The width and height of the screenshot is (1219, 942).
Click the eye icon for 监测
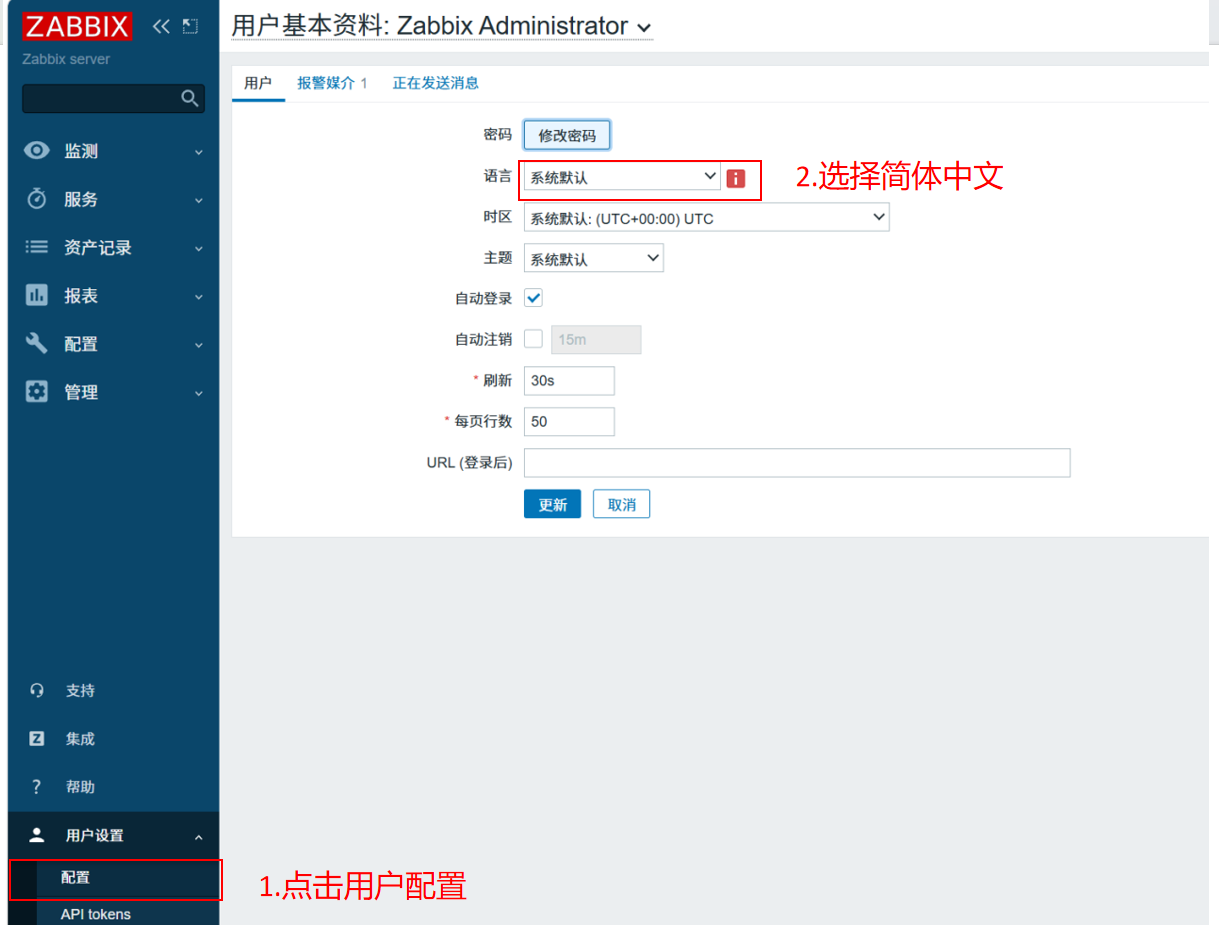37,151
